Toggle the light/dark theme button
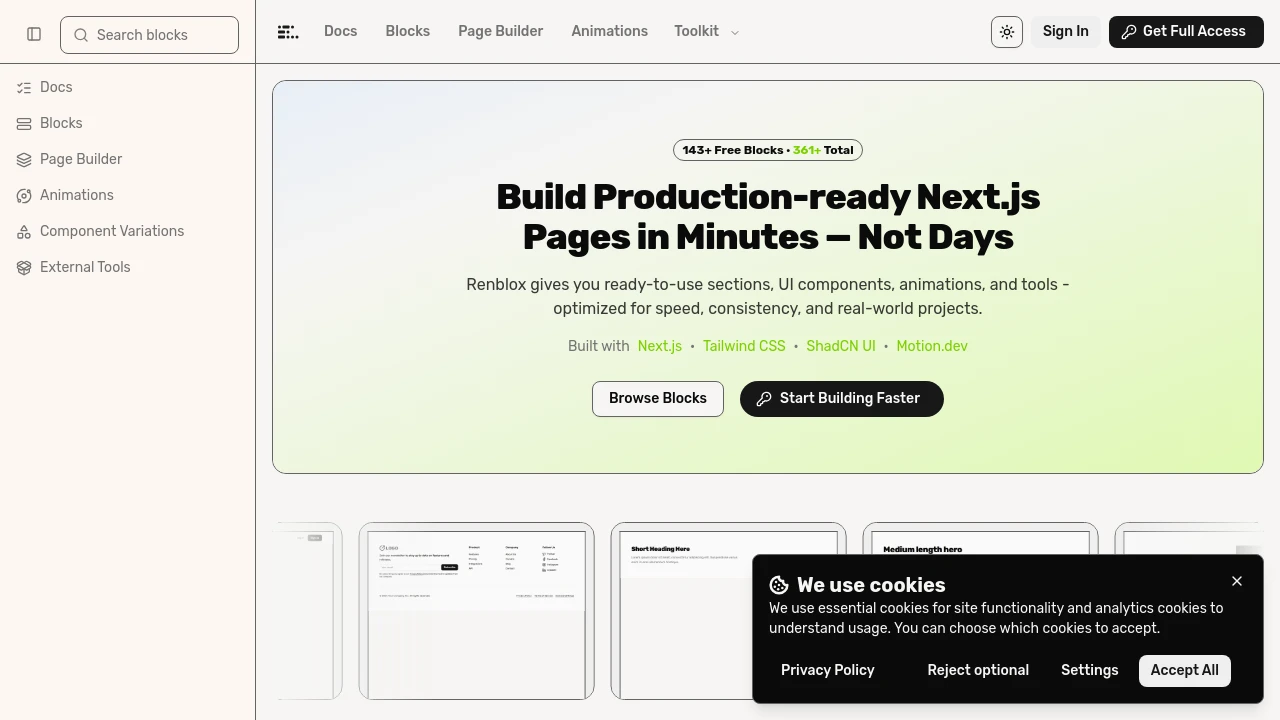 (1007, 32)
